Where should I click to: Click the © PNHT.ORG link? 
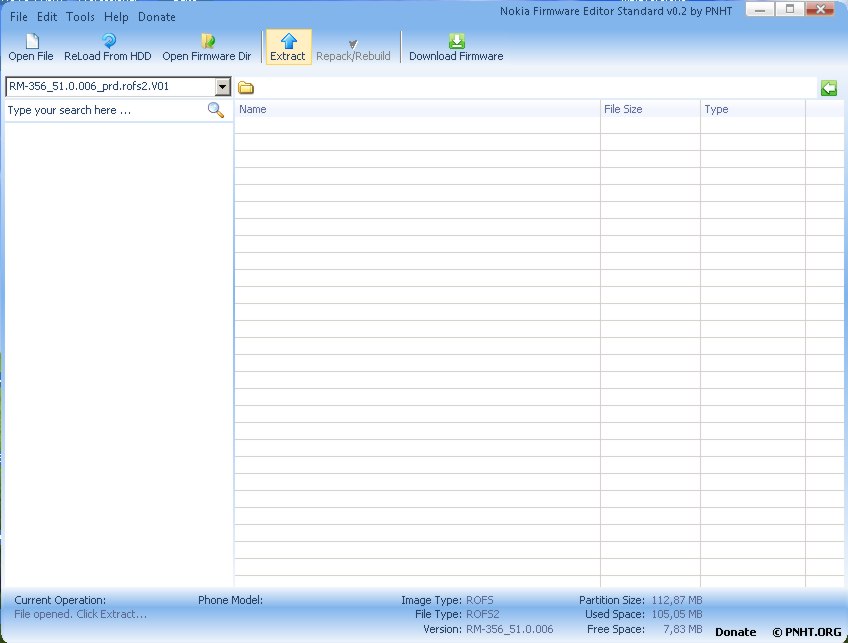click(x=806, y=632)
